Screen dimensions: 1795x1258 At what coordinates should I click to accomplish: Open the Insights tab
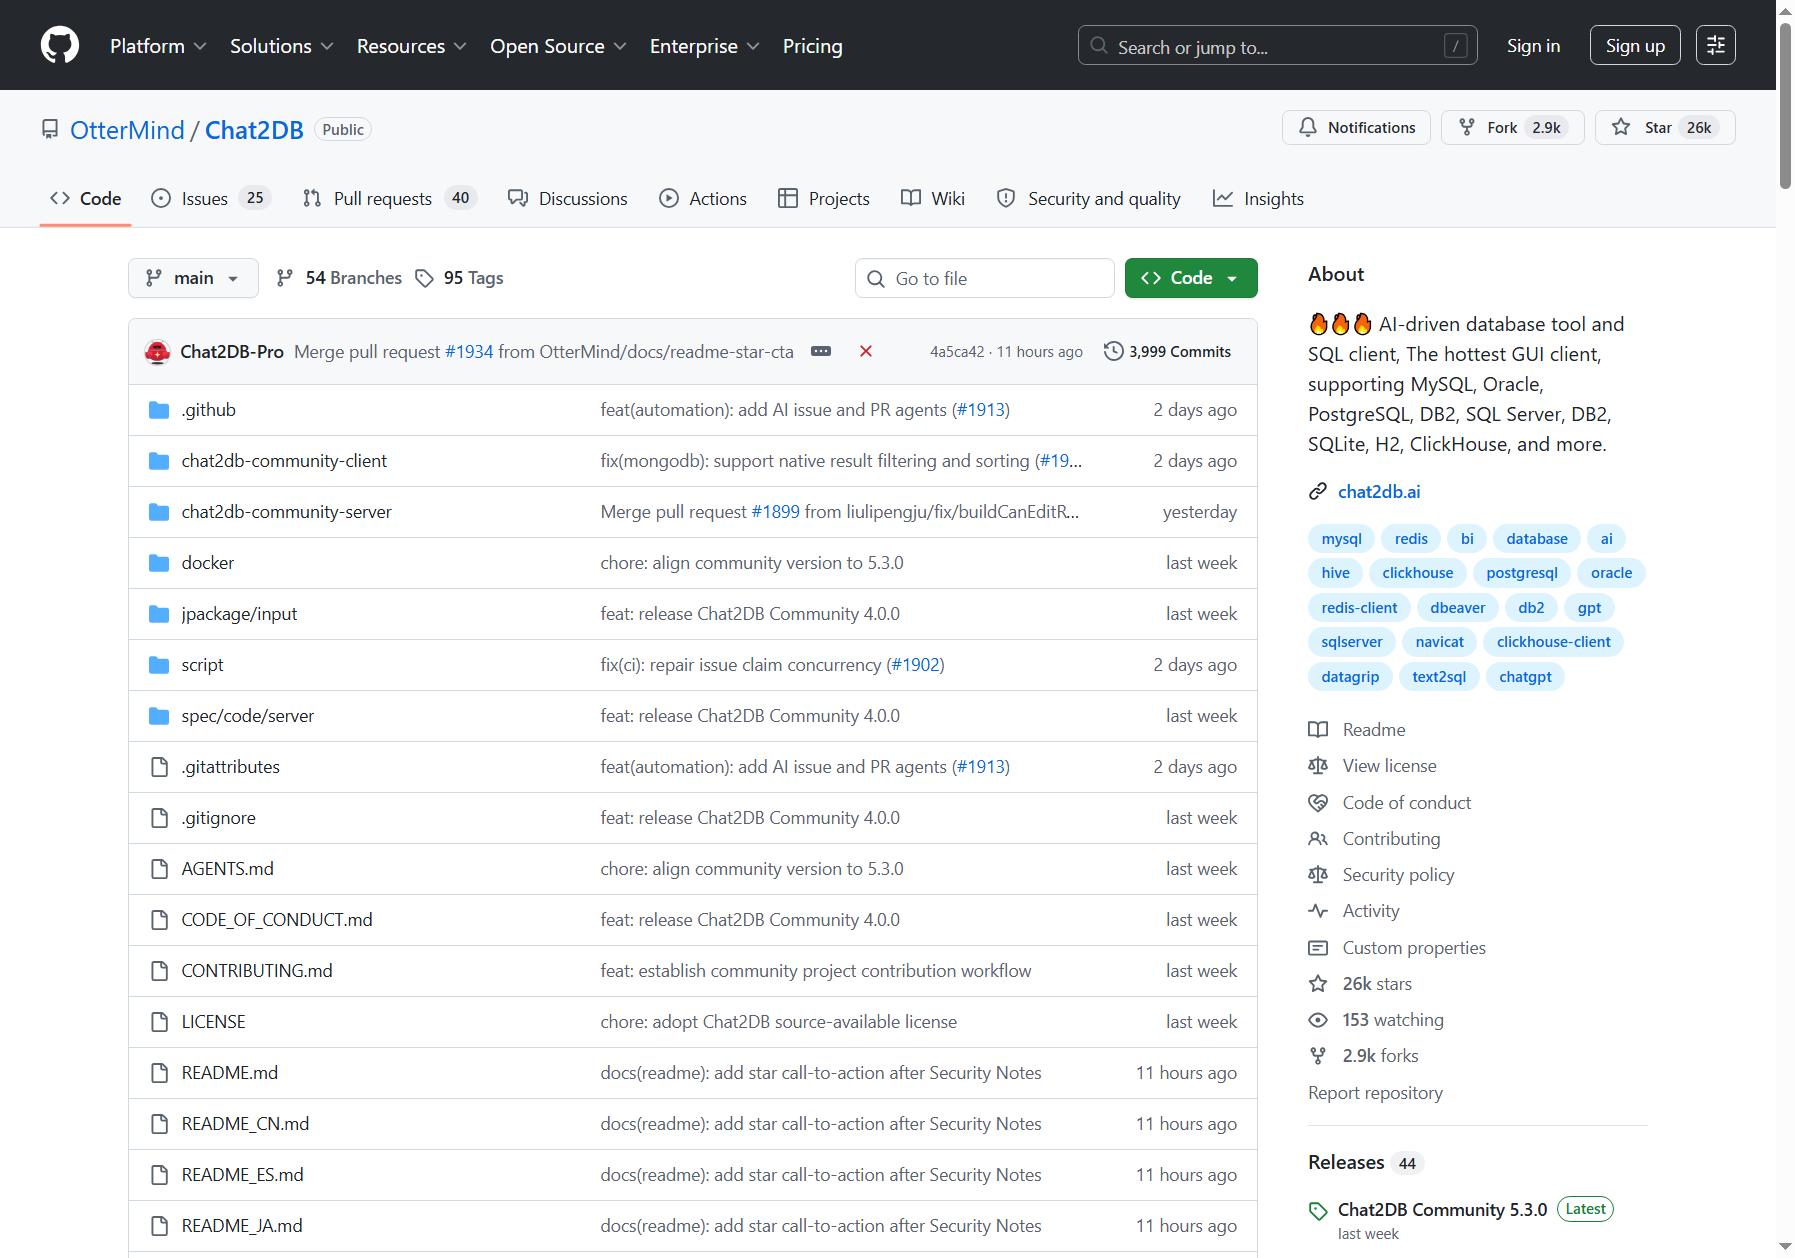[1258, 199]
